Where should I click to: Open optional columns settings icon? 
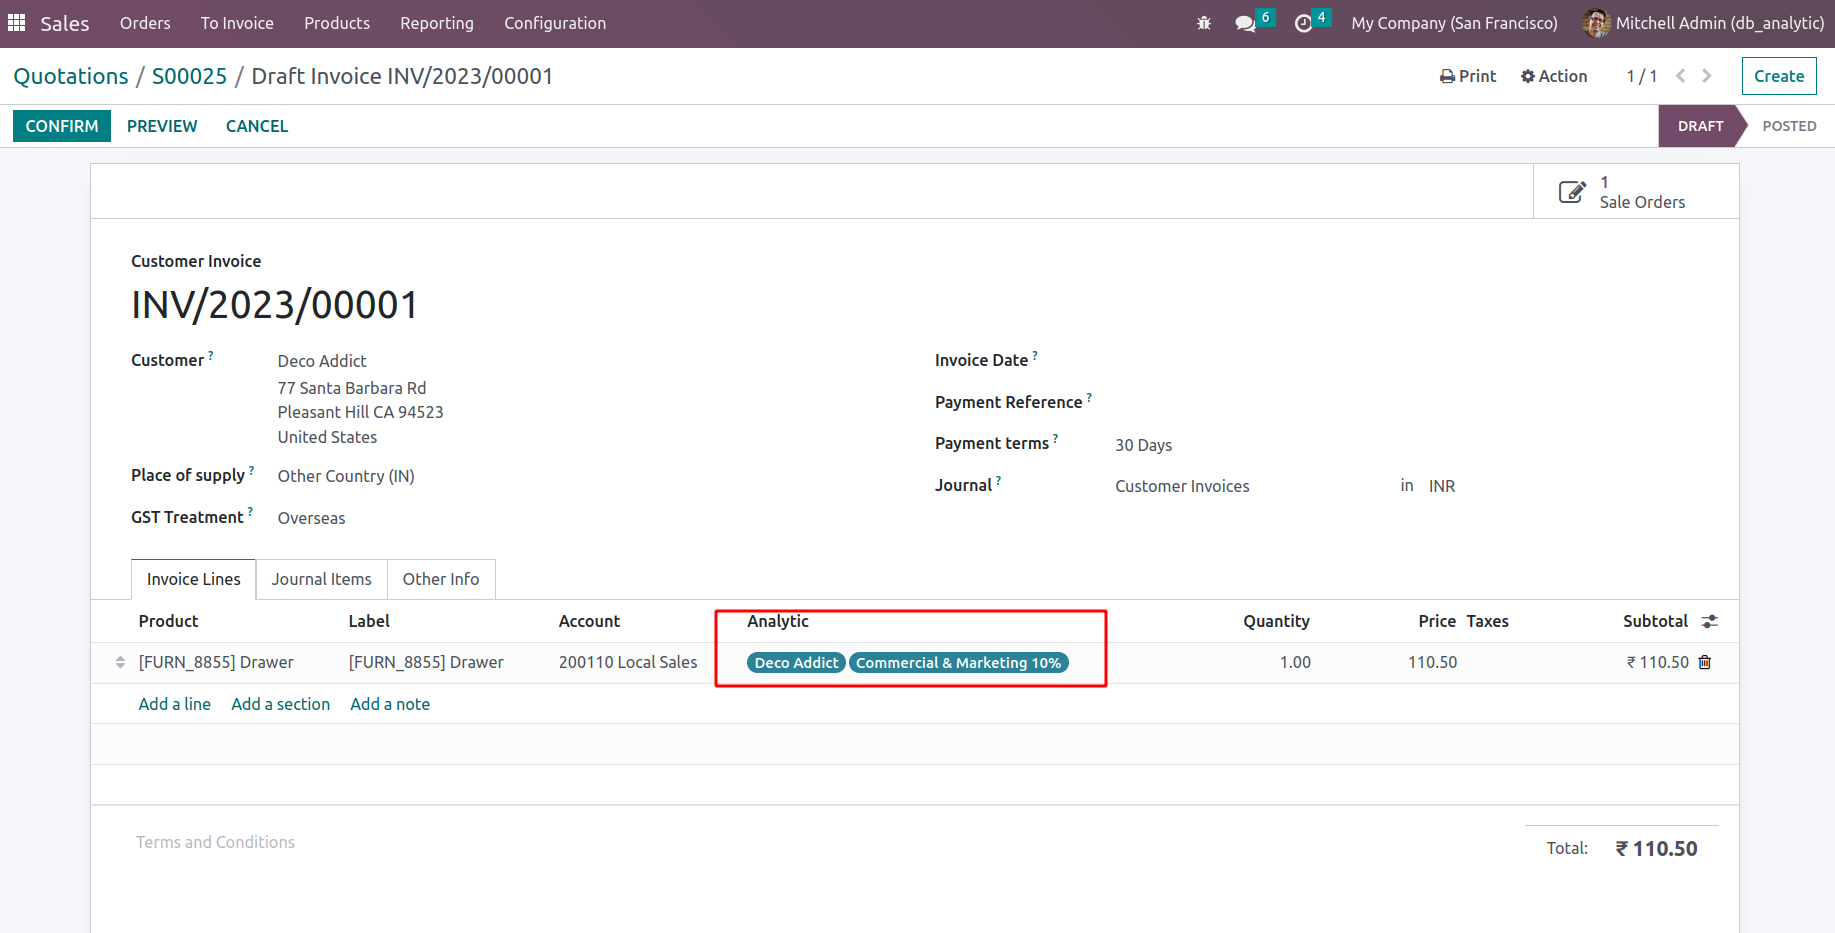coord(1710,621)
